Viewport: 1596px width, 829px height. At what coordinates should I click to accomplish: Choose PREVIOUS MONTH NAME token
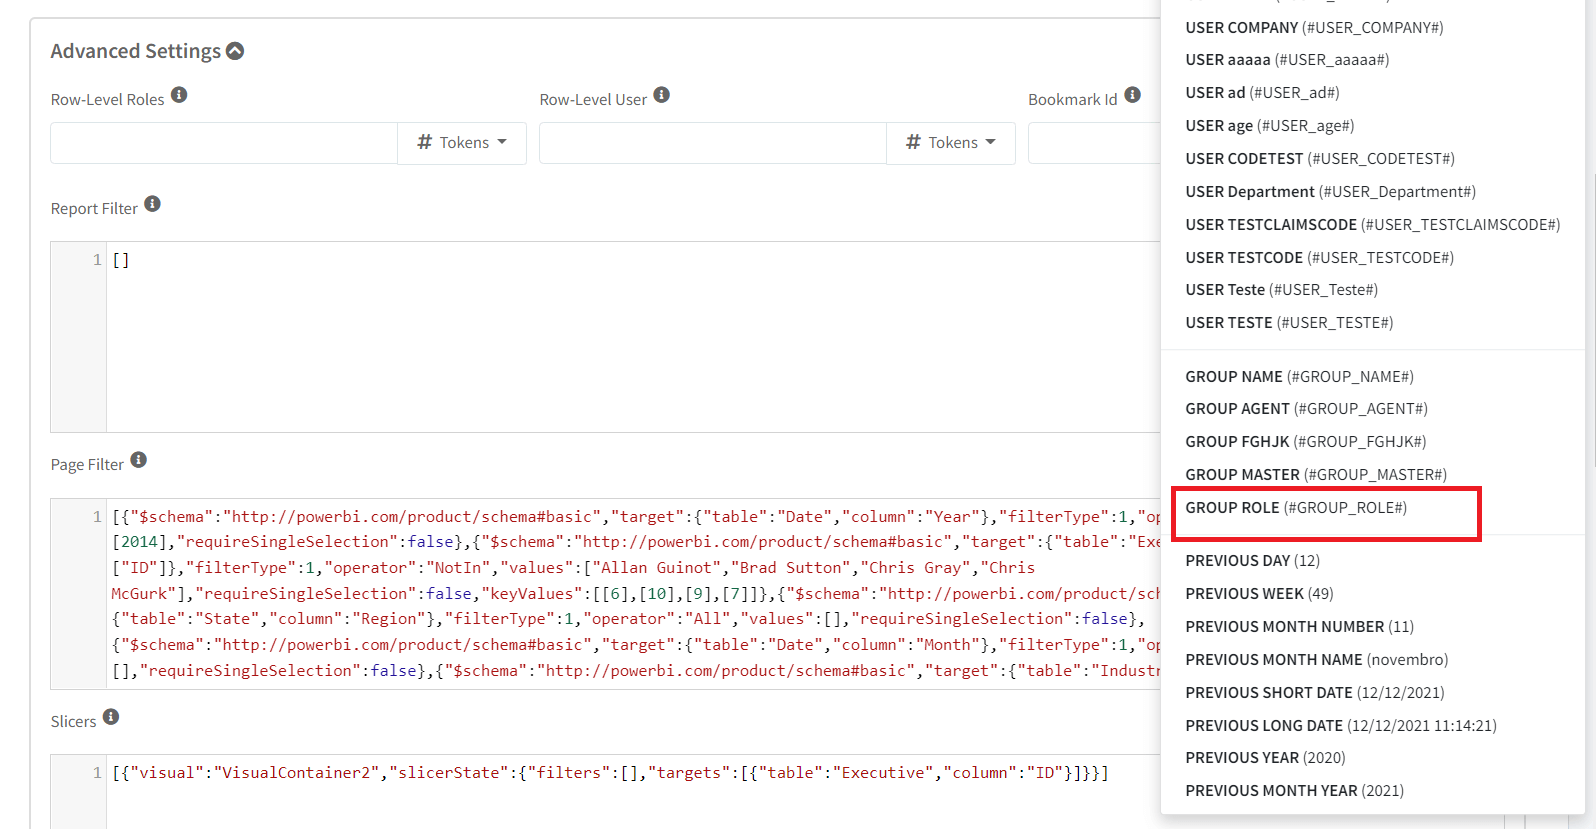pyautogui.click(x=1316, y=660)
